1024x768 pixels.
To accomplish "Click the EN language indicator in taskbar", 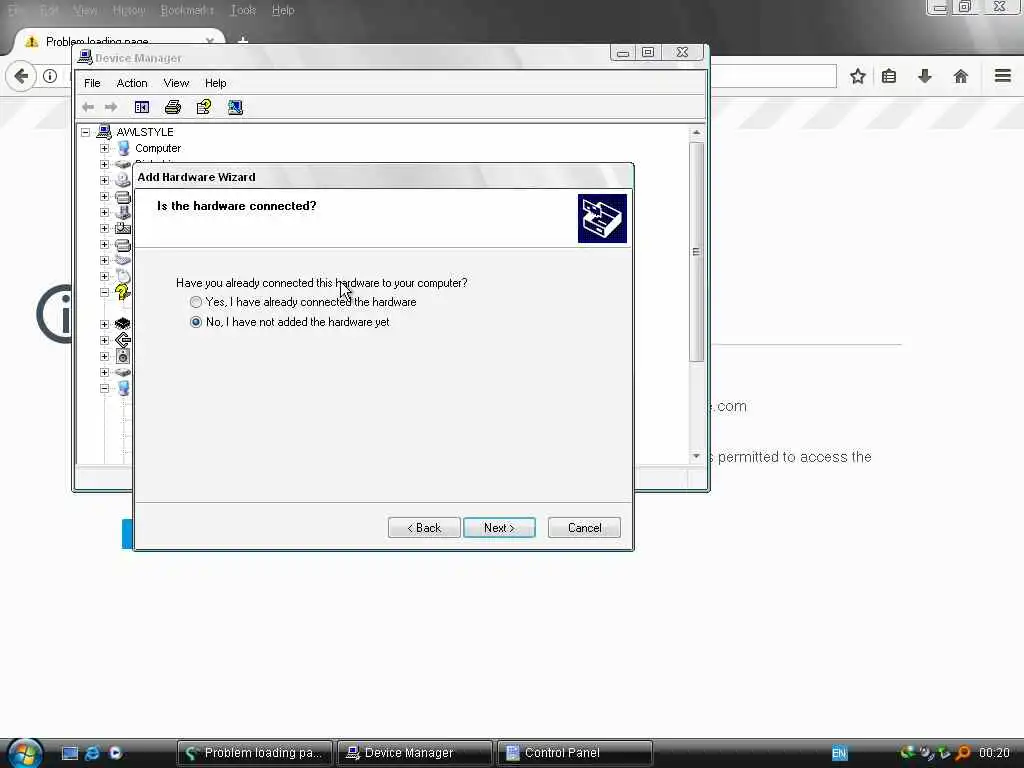I will tap(839, 754).
